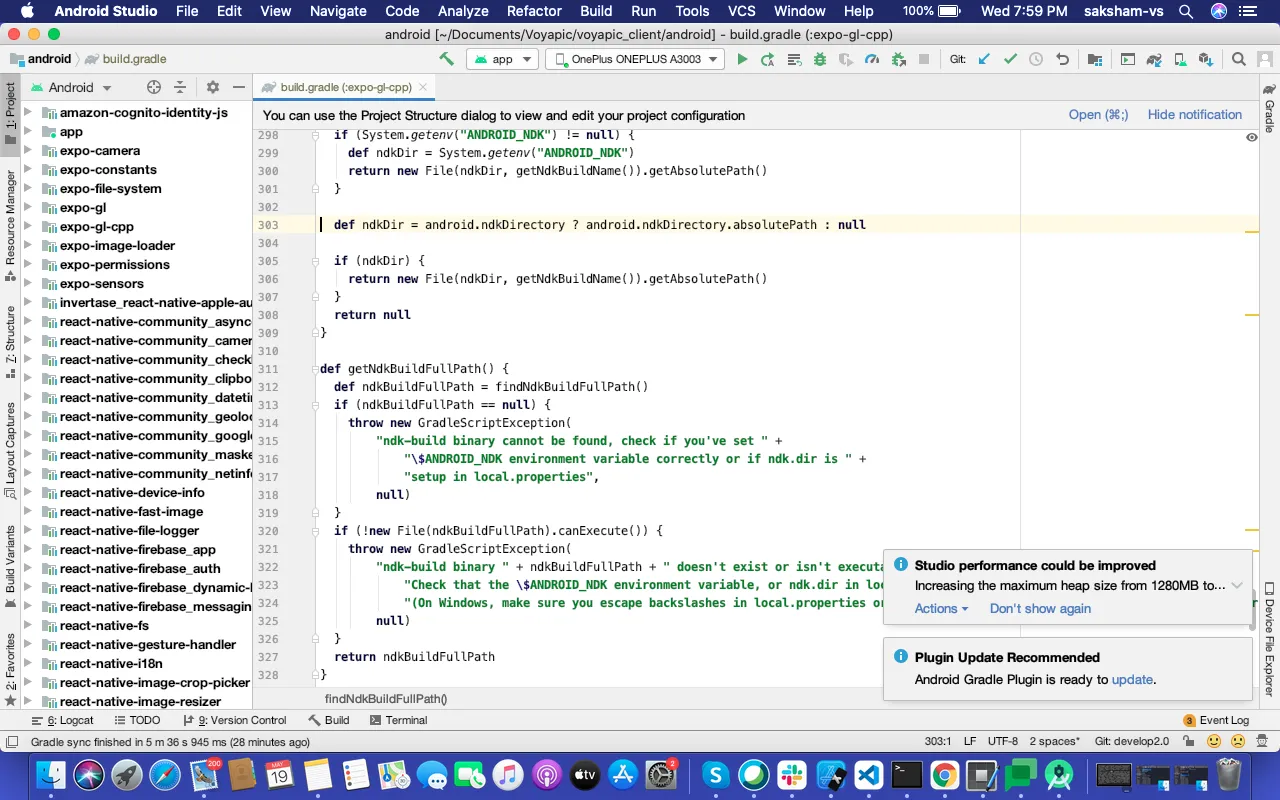
Task: Click the update link in plugin notification
Action: pyautogui.click(x=1132, y=680)
